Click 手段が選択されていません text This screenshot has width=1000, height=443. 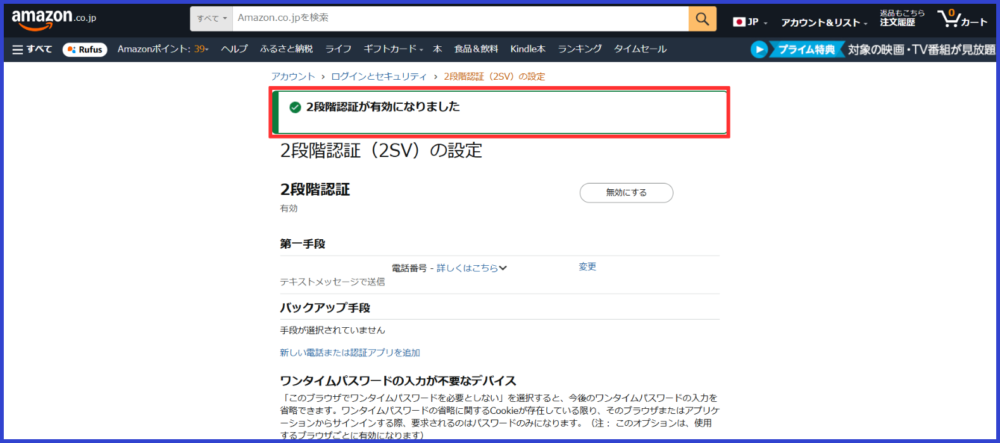click(333, 330)
